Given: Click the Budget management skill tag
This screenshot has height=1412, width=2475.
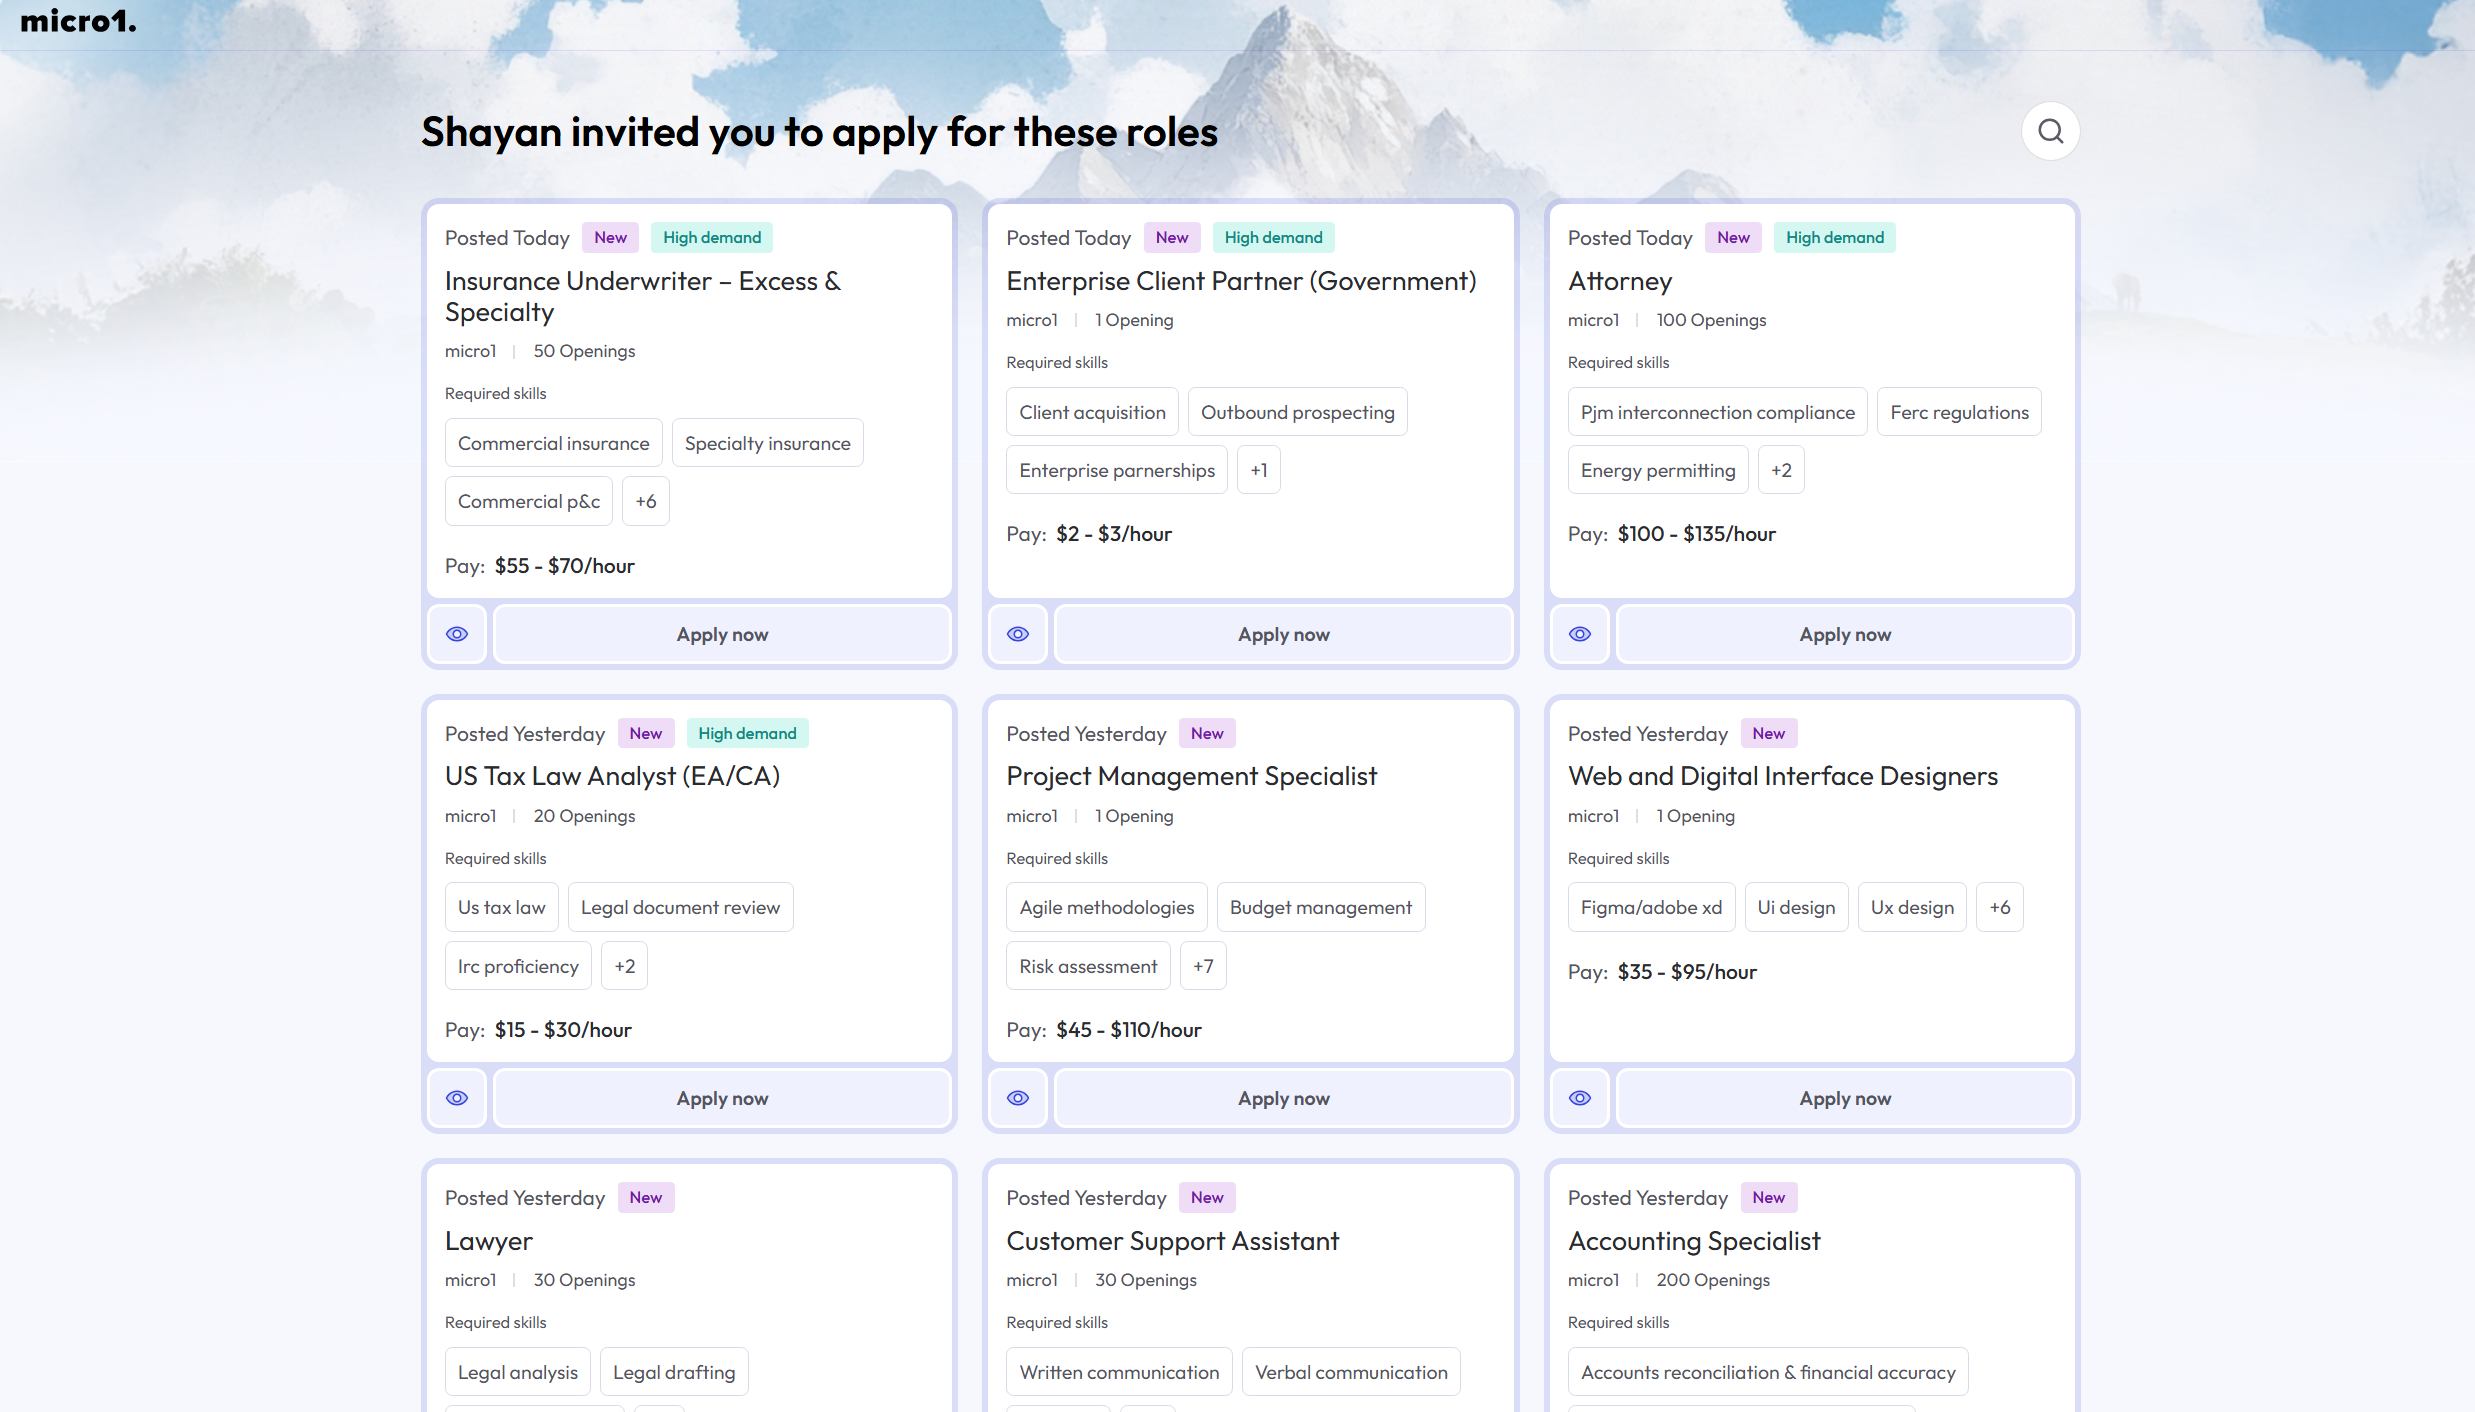Looking at the screenshot, I should [x=1321, y=907].
